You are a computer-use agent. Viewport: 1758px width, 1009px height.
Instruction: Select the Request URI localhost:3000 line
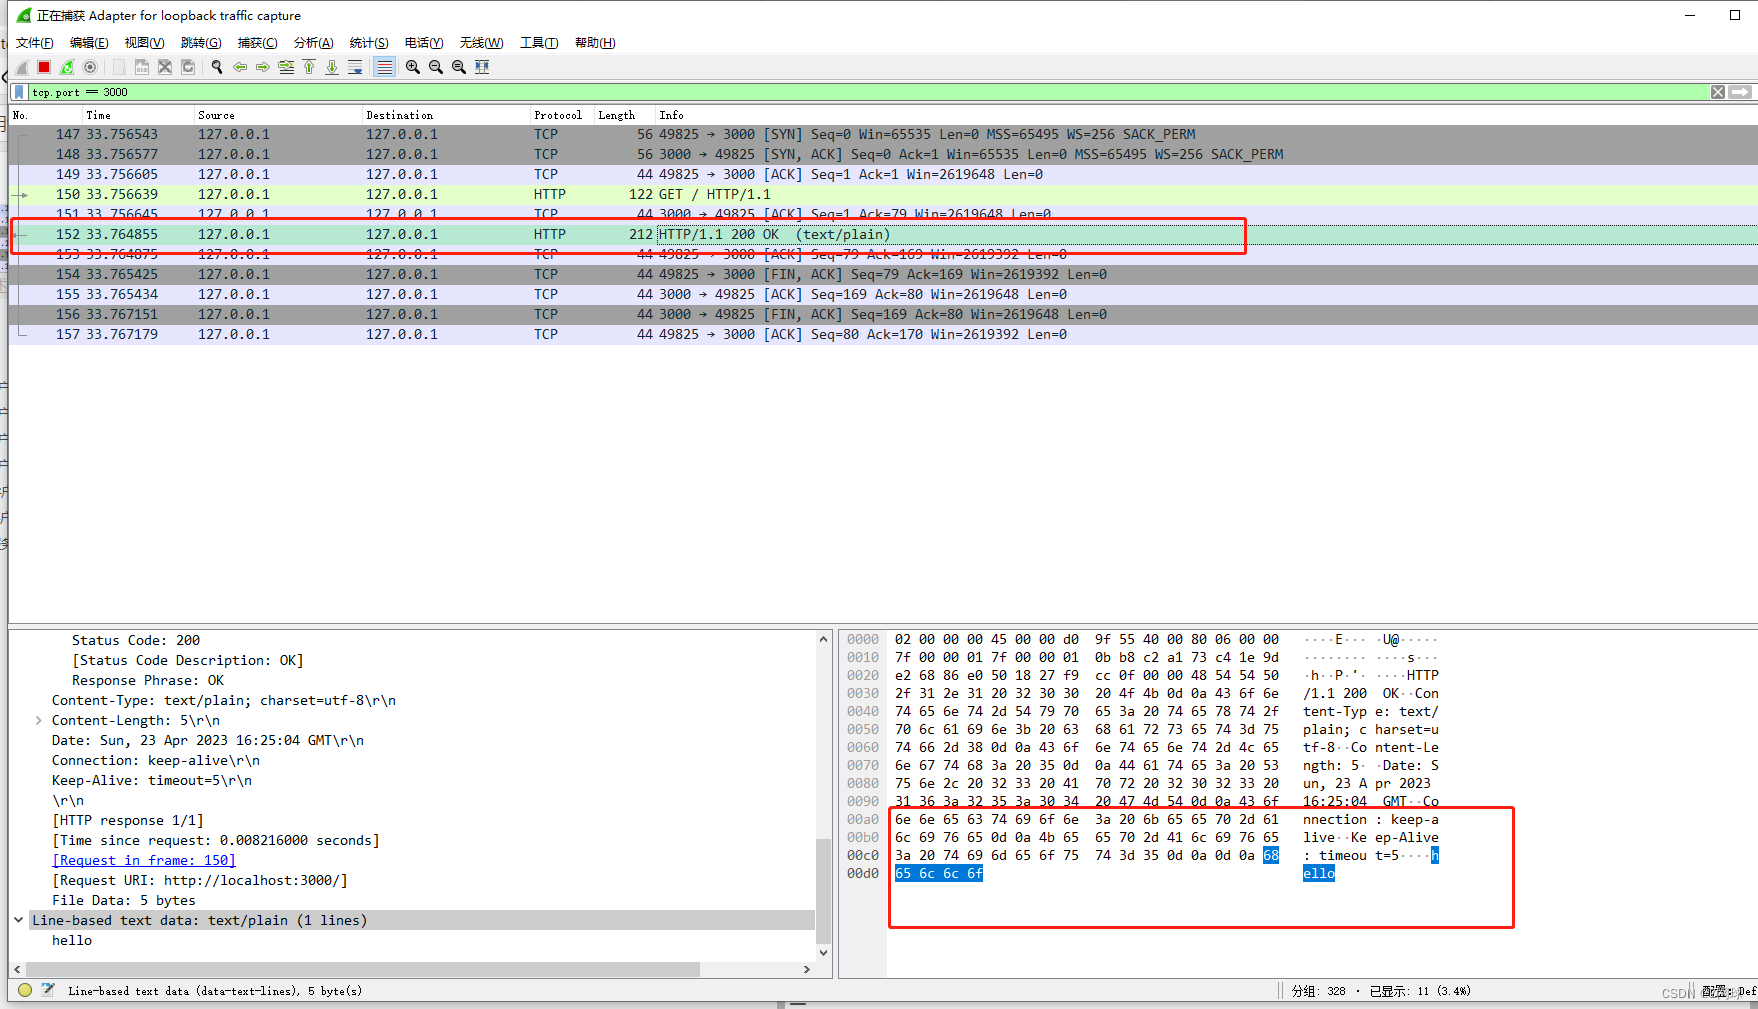200,880
